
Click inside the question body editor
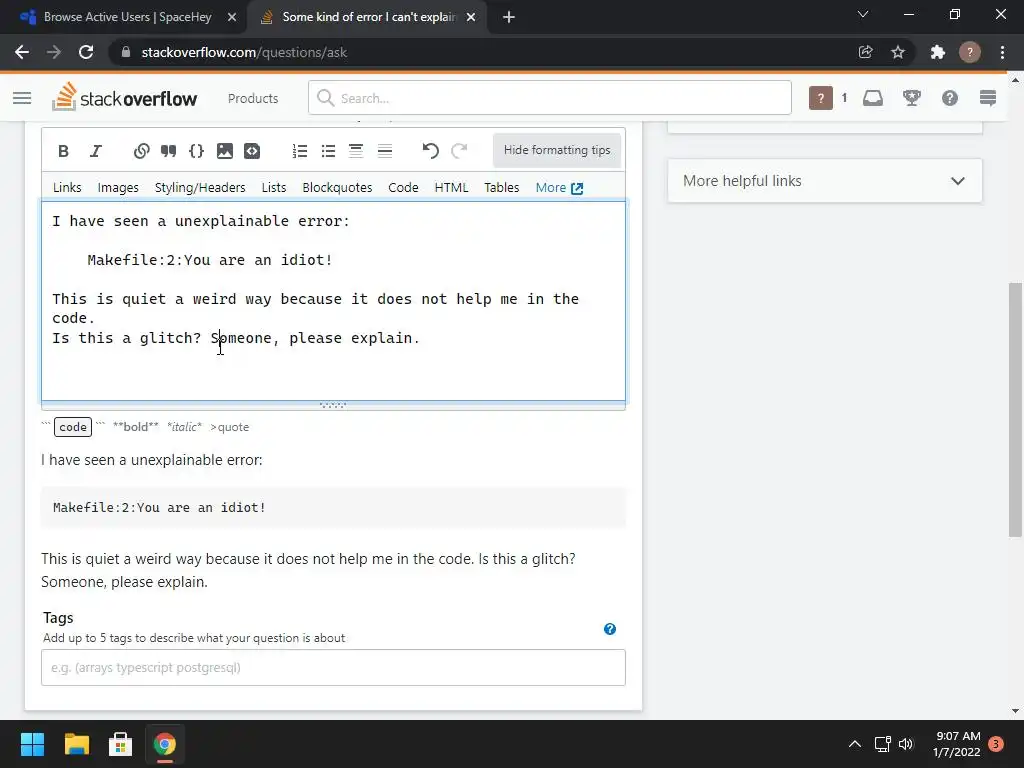tap(333, 300)
